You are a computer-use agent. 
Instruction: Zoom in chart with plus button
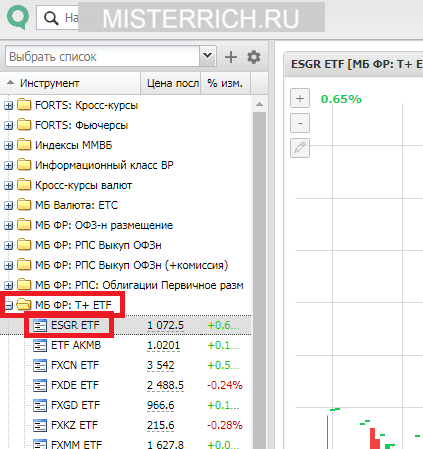coord(300,98)
